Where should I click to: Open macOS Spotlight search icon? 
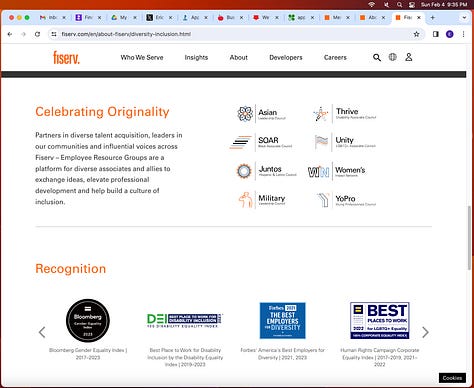[x=399, y=5]
